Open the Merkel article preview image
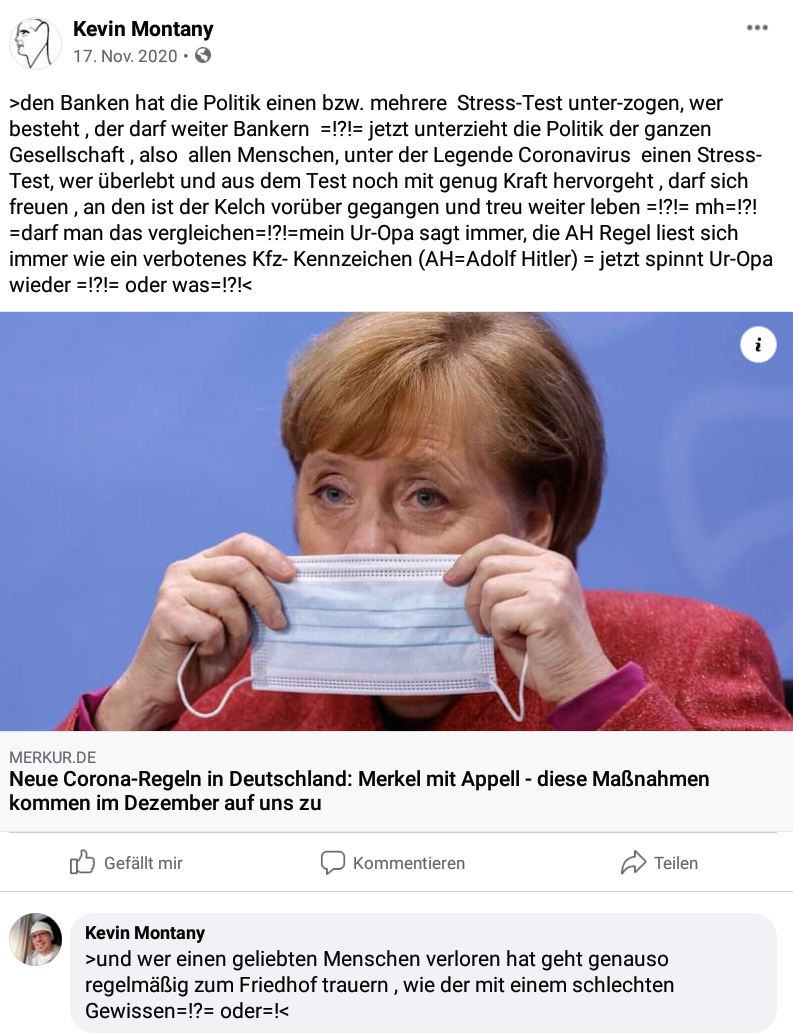This screenshot has height=1034, width=793. [396, 521]
